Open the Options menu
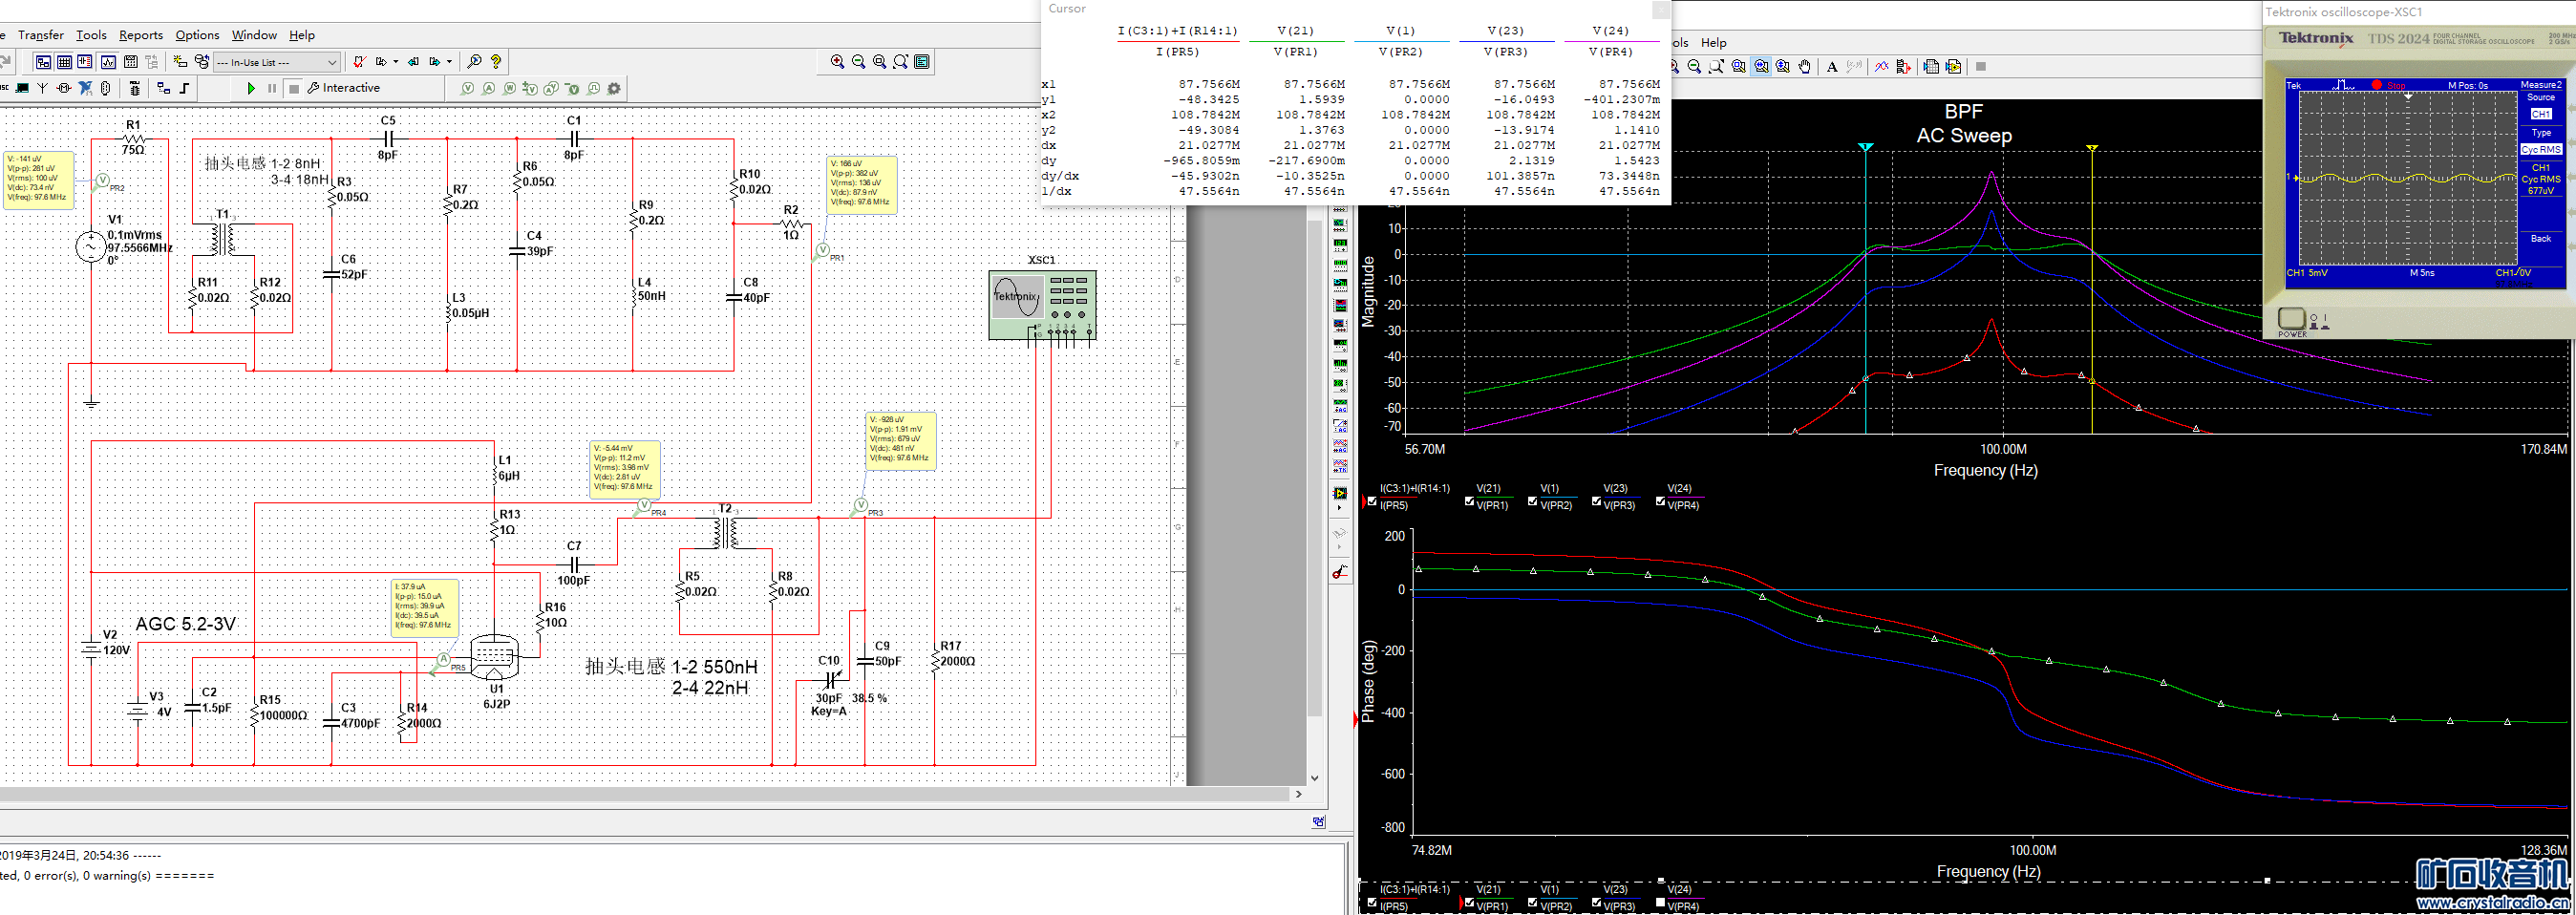The width and height of the screenshot is (2576, 915). click(197, 35)
